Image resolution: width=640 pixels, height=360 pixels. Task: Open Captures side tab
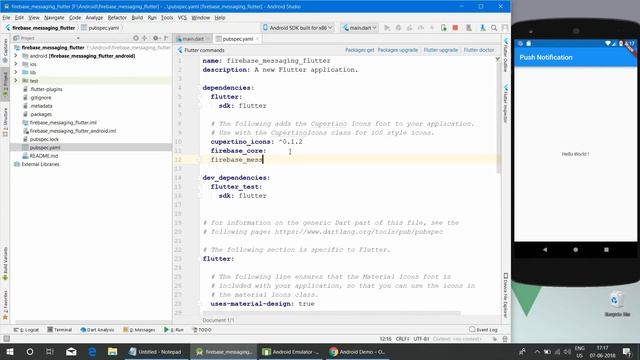coord(5,51)
